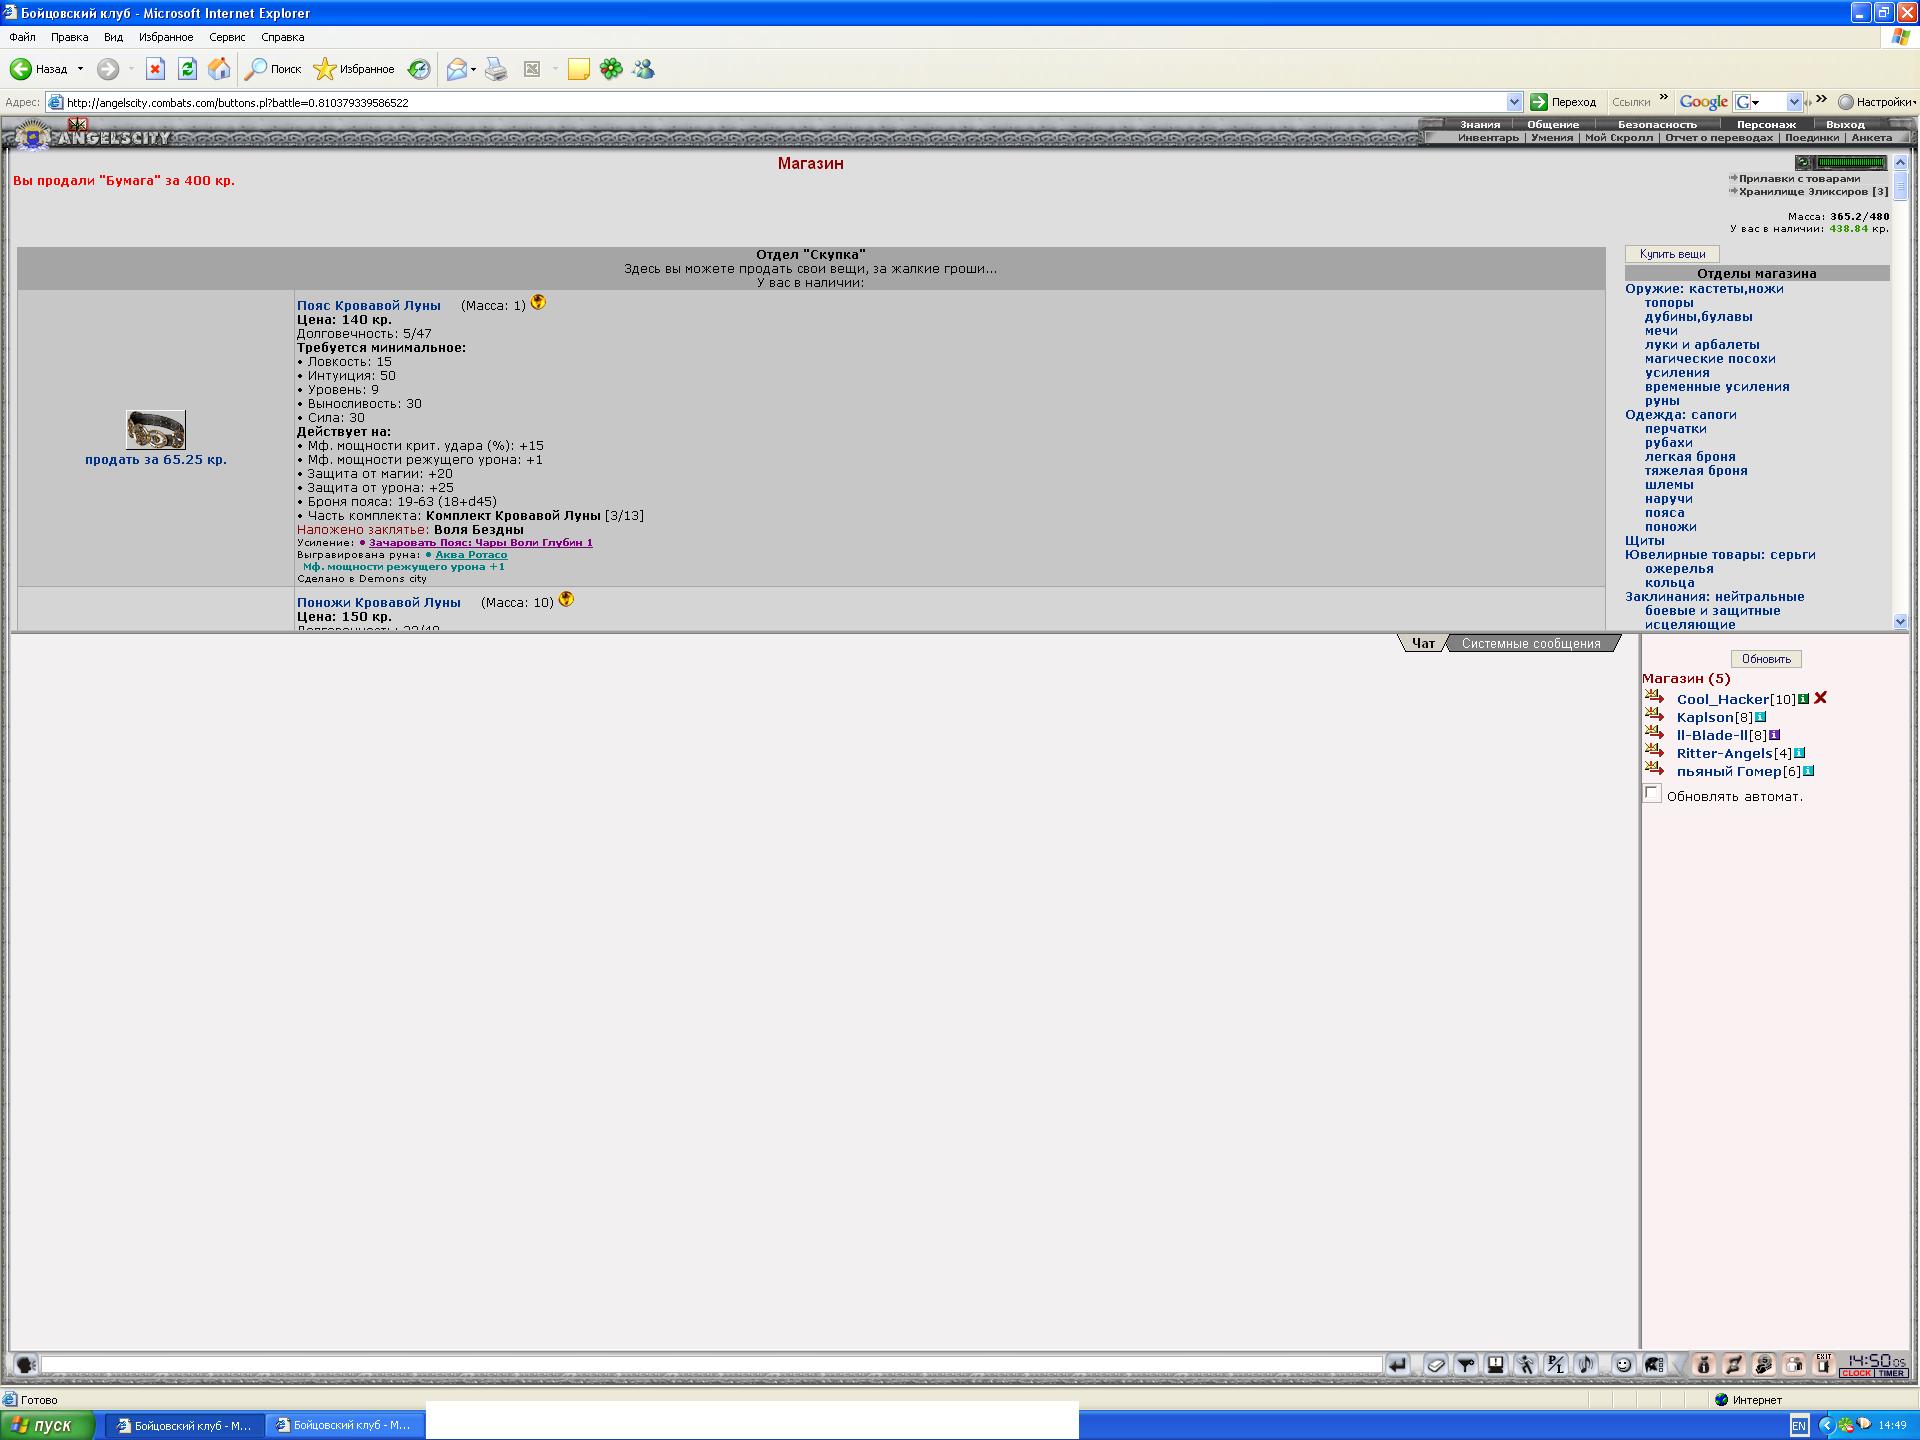Click the Обновить button

click(x=1766, y=659)
